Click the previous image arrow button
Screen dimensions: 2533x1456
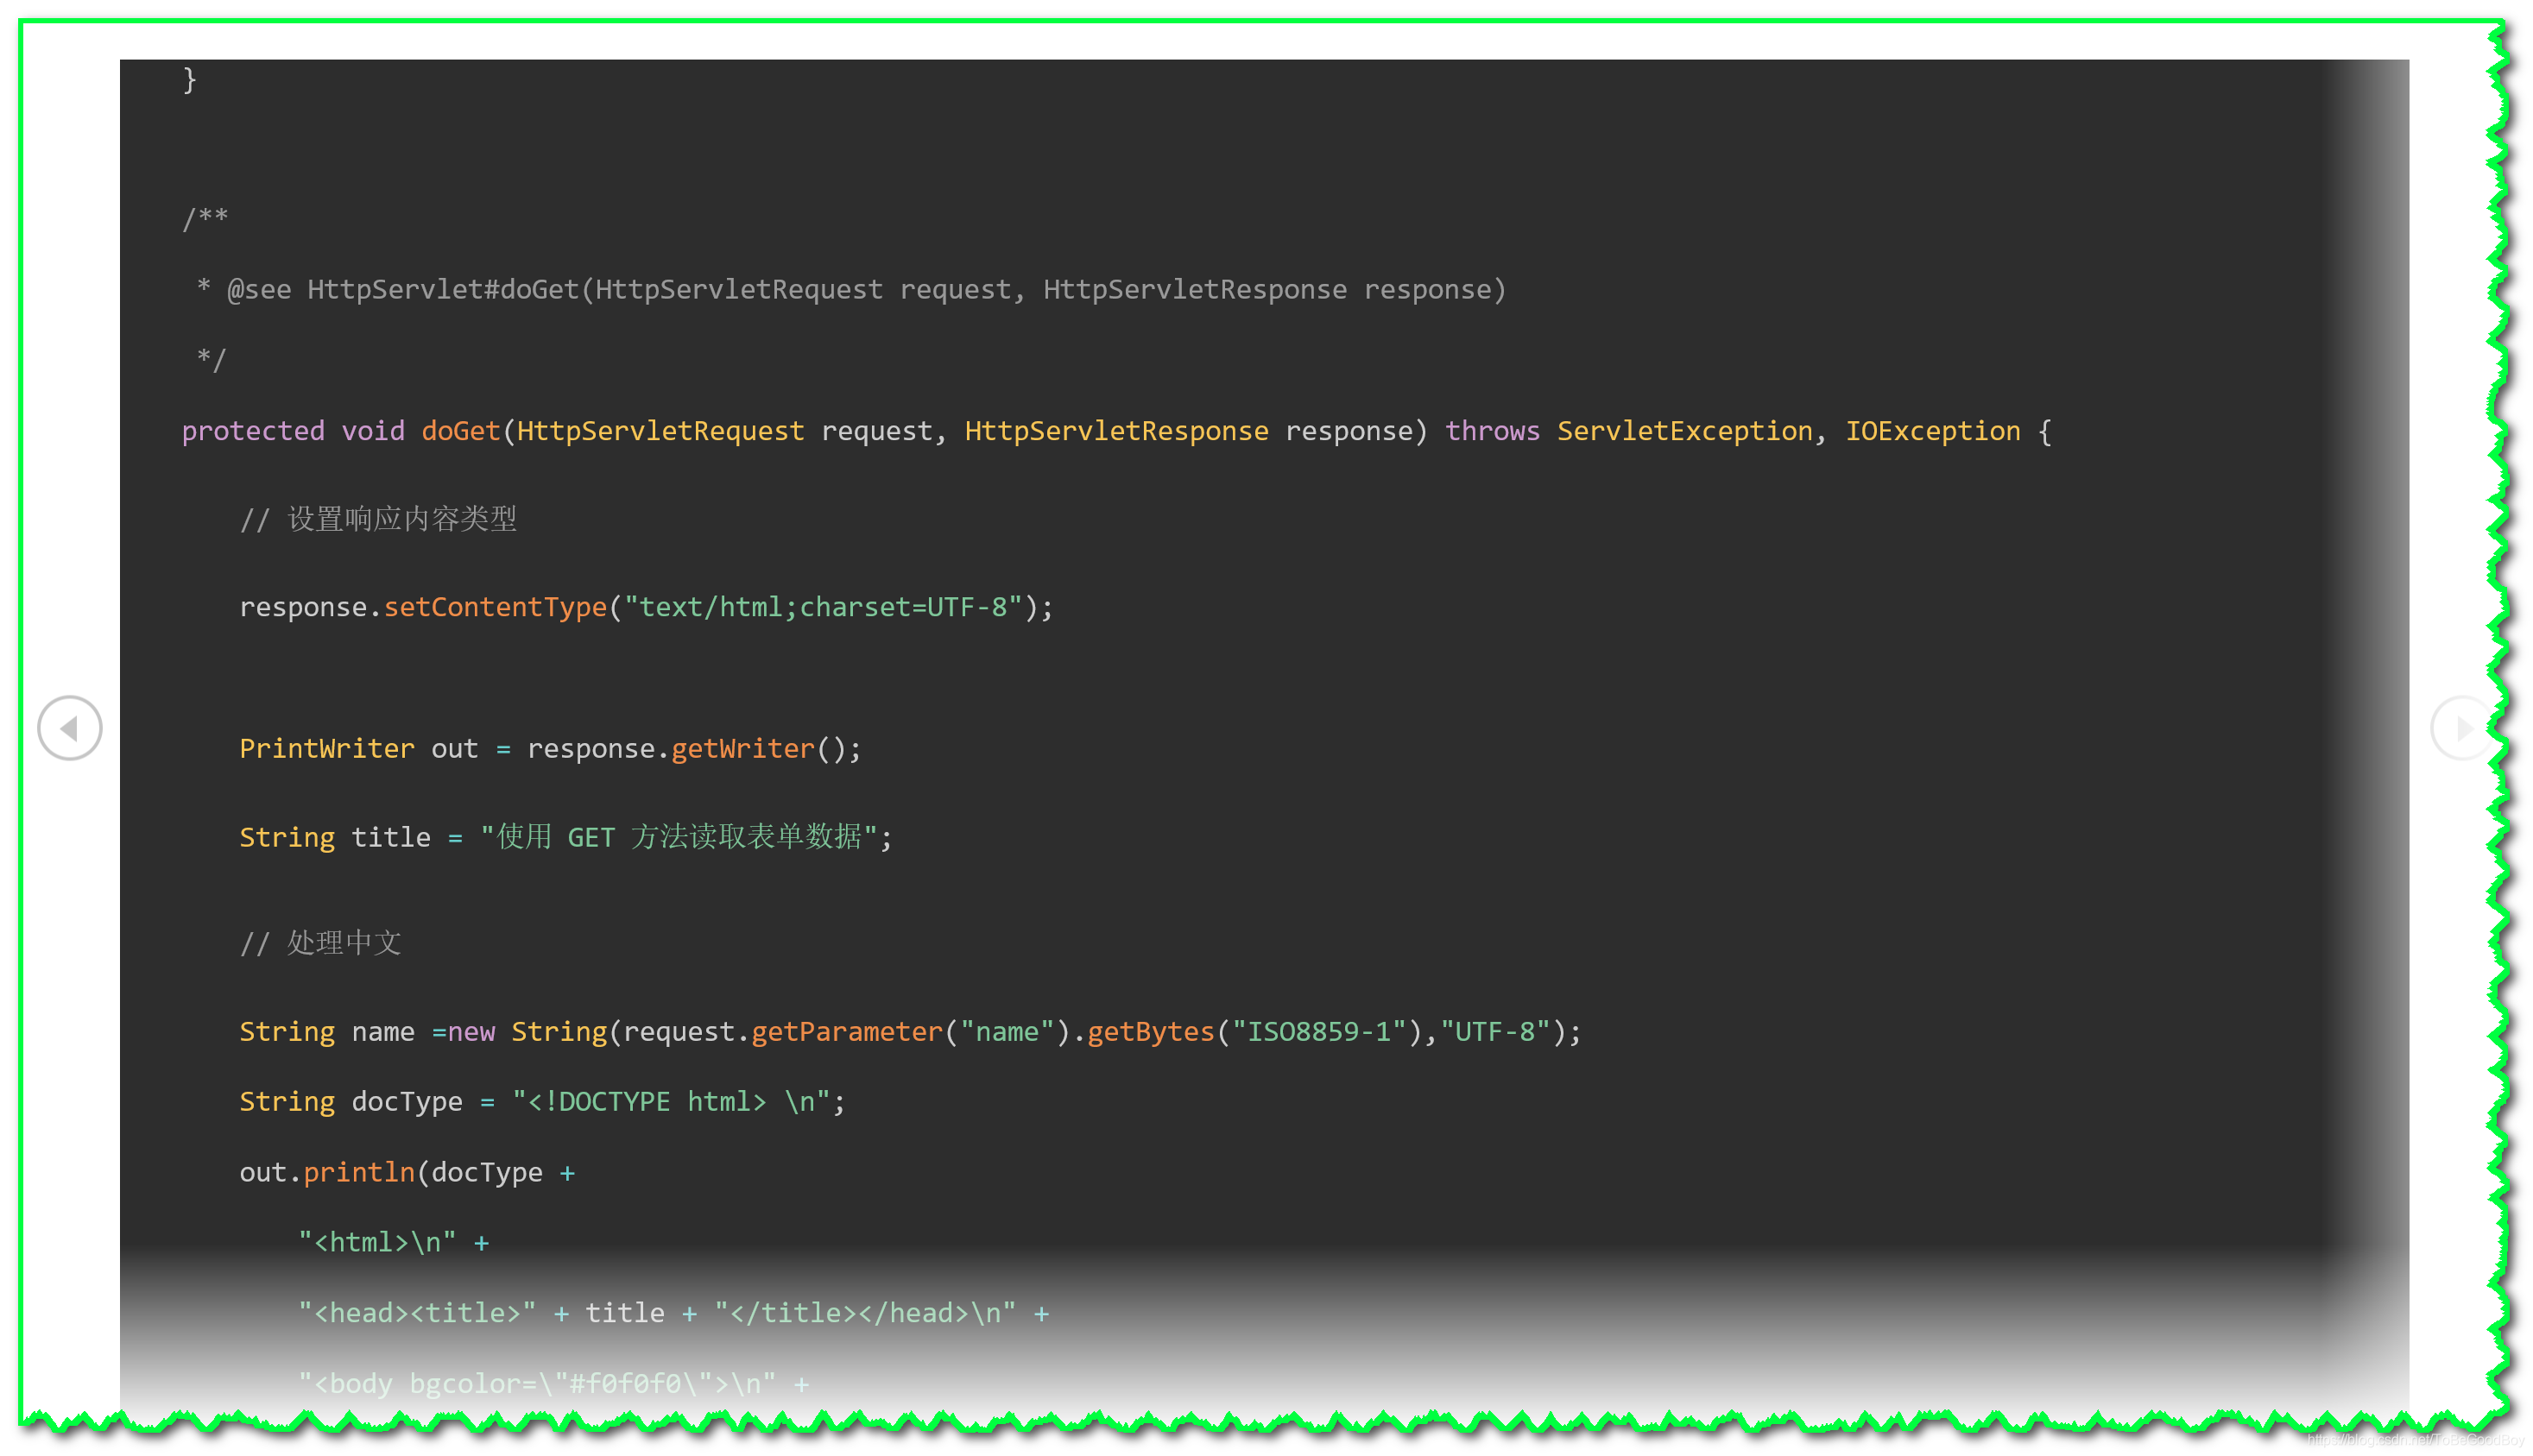(69, 728)
